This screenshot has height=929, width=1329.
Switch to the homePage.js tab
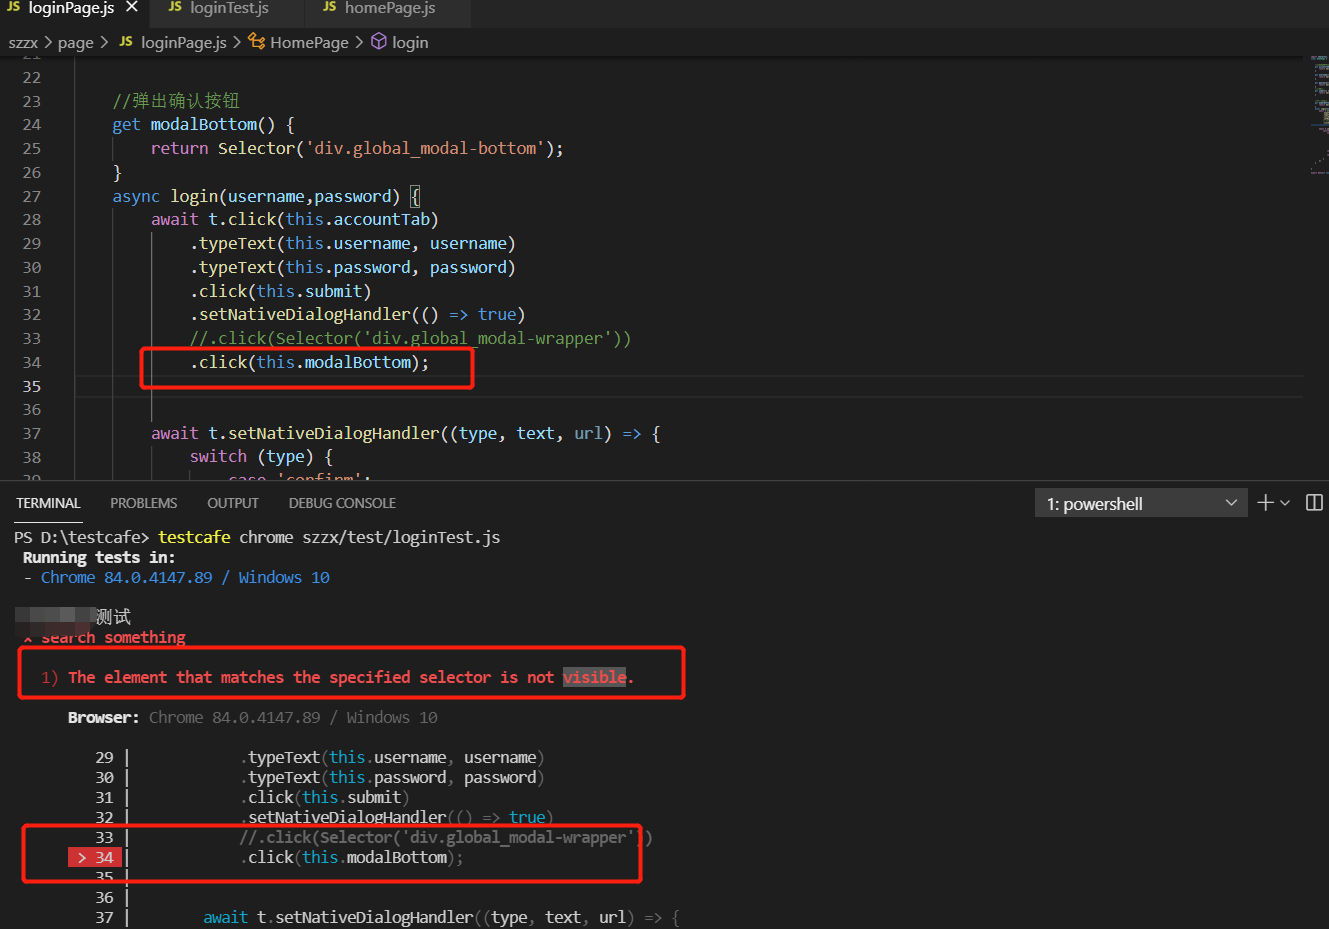[x=389, y=9]
